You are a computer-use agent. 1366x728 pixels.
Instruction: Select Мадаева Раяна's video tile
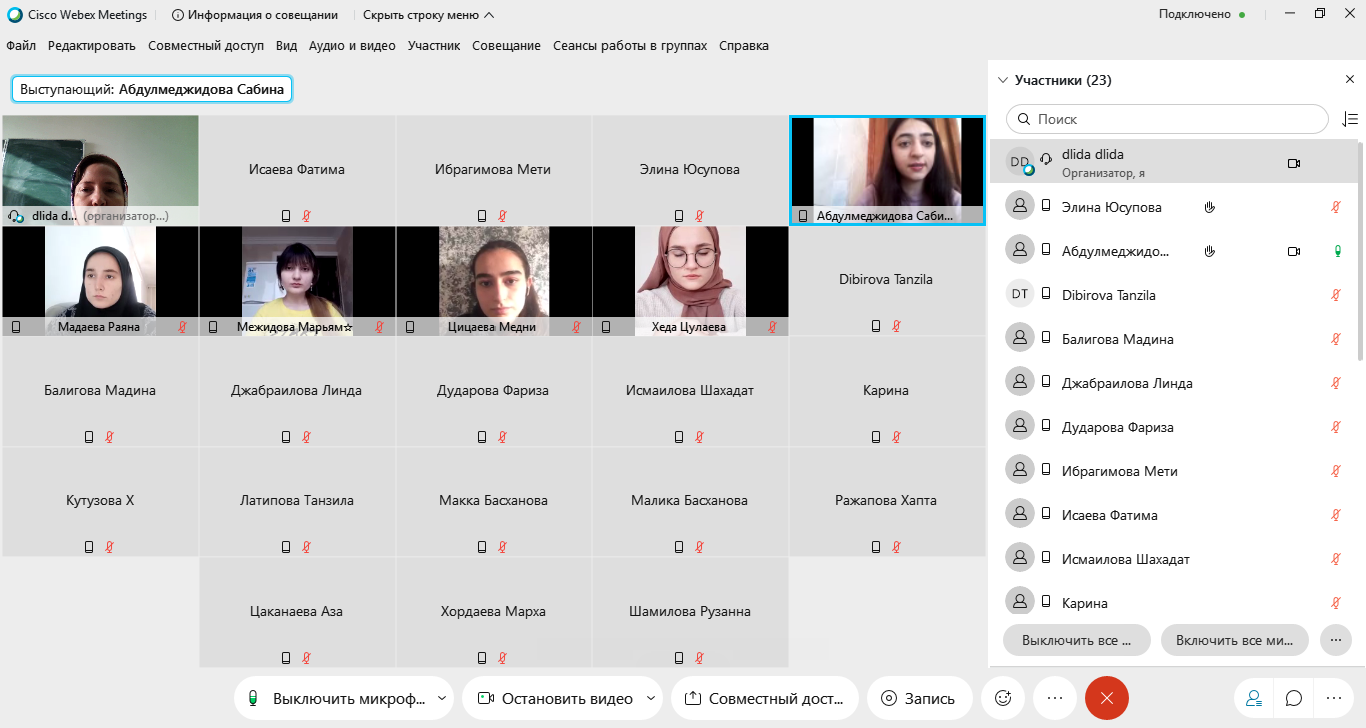(x=100, y=281)
